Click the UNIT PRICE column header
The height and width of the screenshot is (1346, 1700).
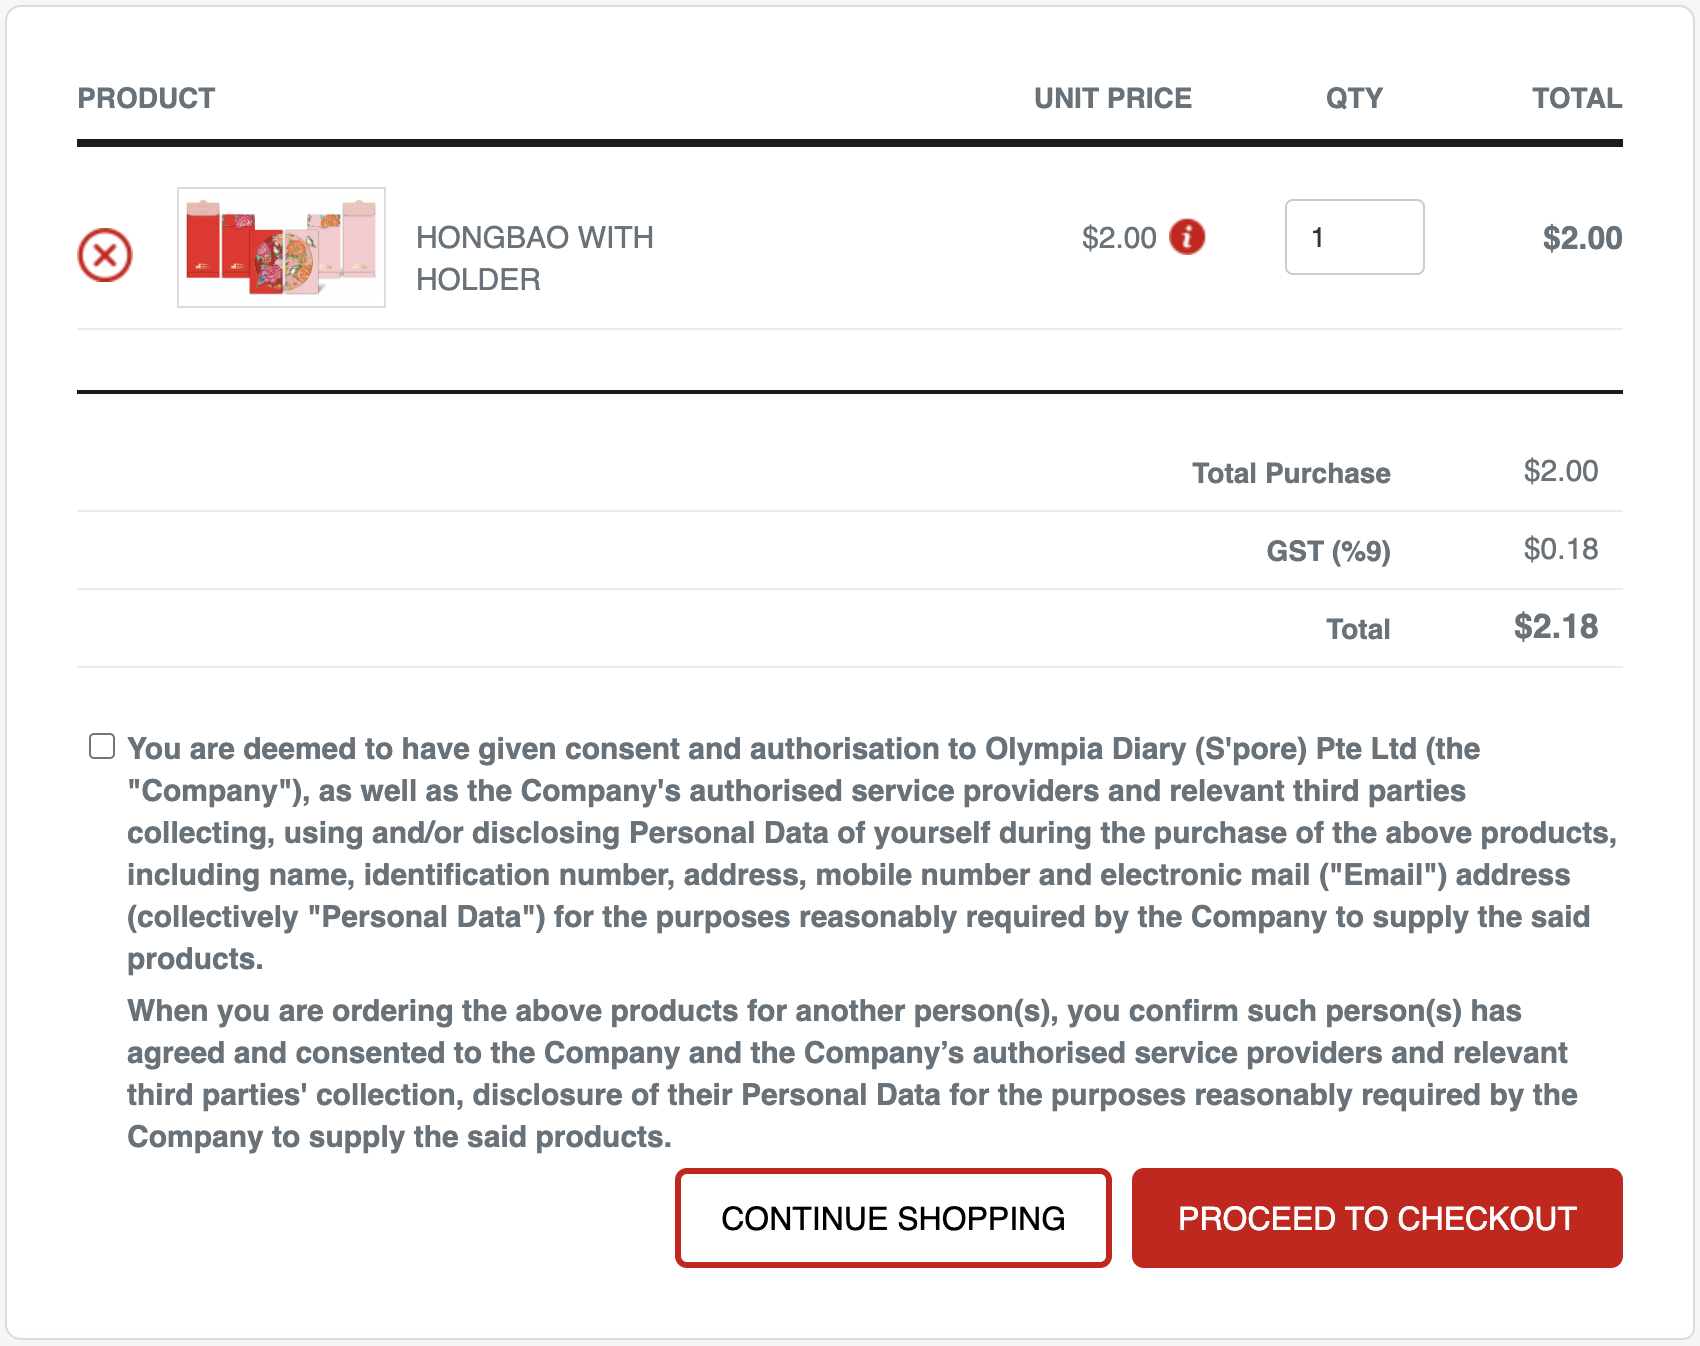[x=1112, y=98]
